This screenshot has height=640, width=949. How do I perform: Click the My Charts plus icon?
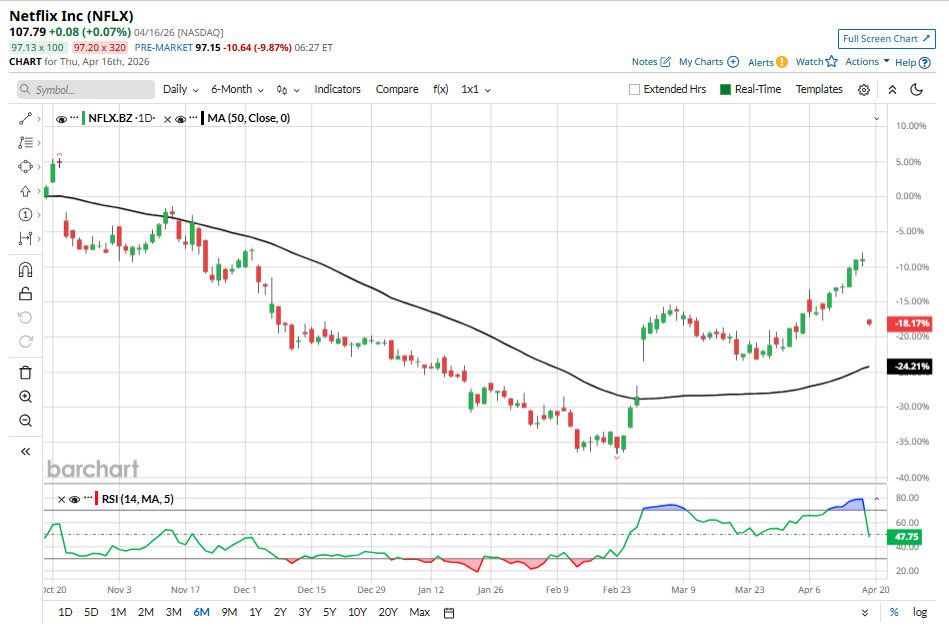733,62
